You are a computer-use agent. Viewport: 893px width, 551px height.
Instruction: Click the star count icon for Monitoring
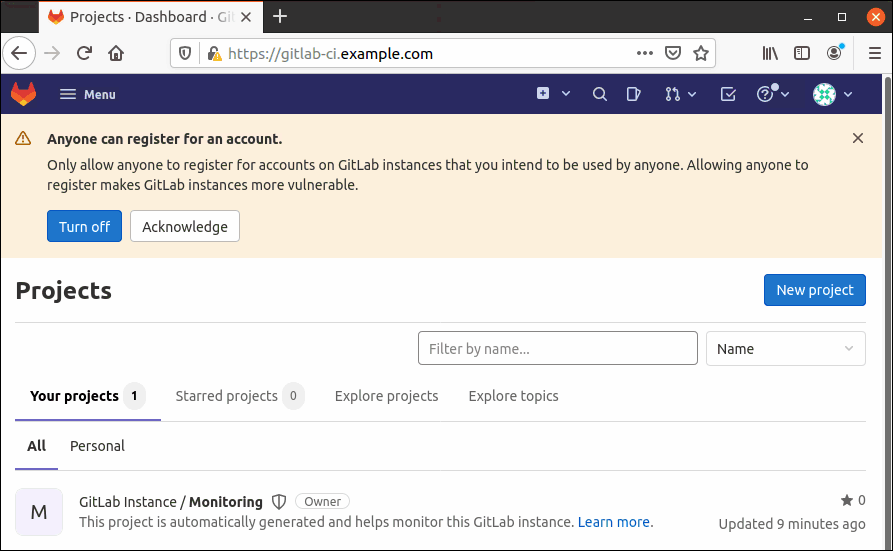[x=847, y=500]
